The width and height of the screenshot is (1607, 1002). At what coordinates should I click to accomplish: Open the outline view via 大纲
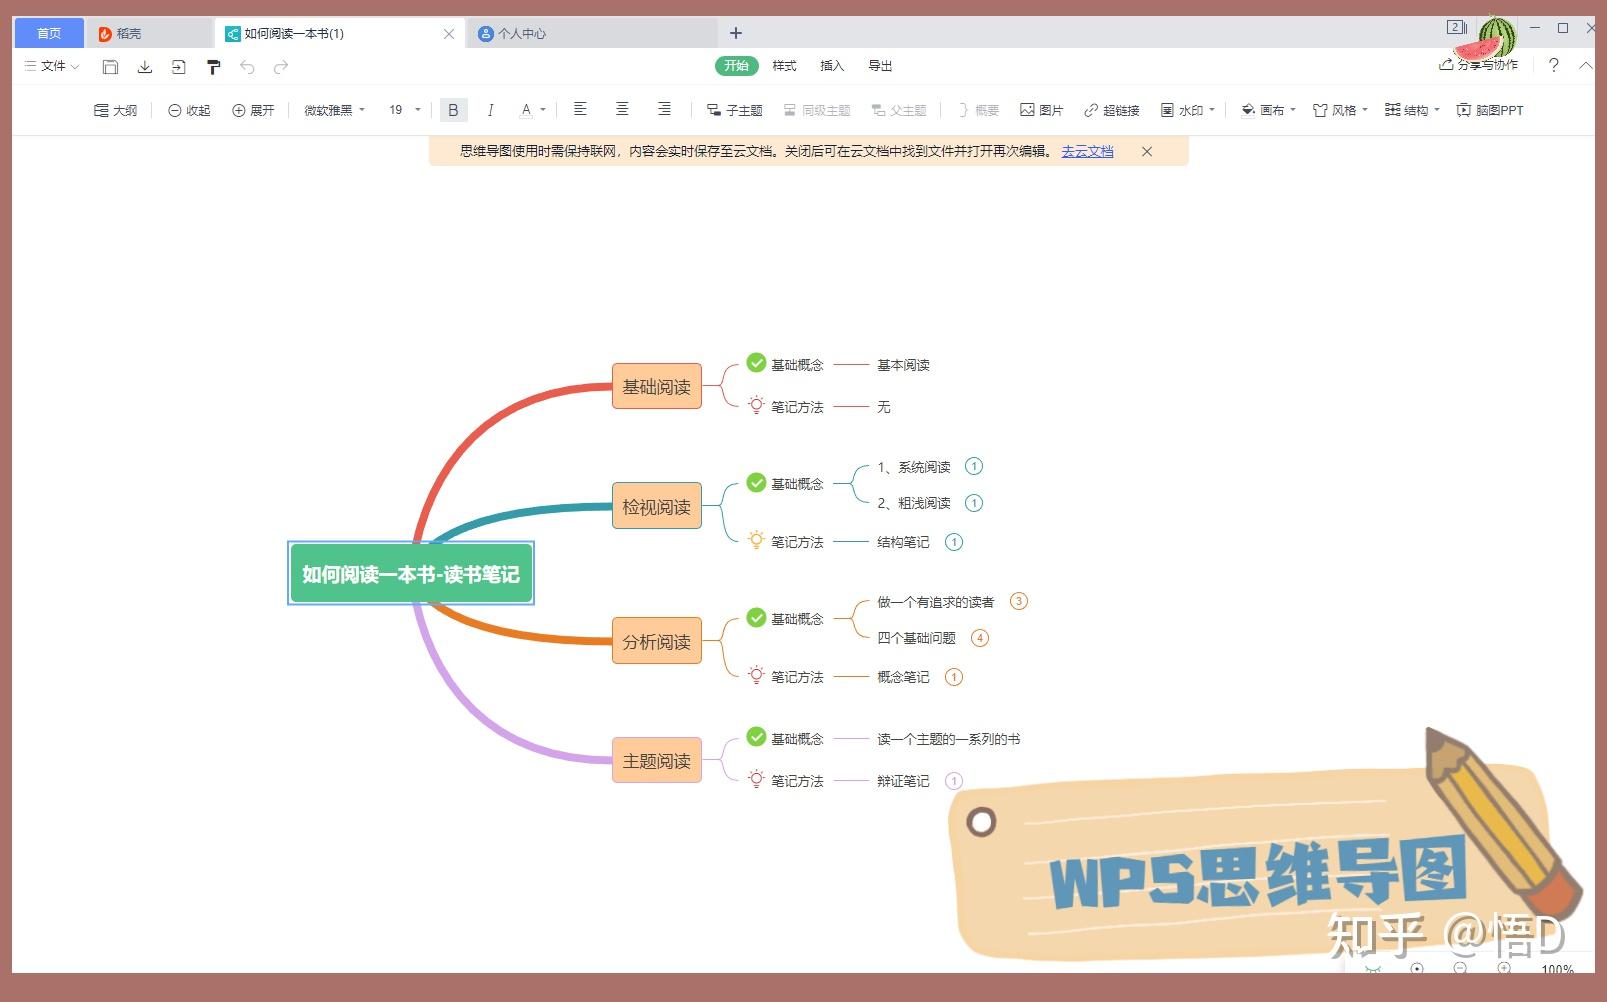(x=114, y=110)
